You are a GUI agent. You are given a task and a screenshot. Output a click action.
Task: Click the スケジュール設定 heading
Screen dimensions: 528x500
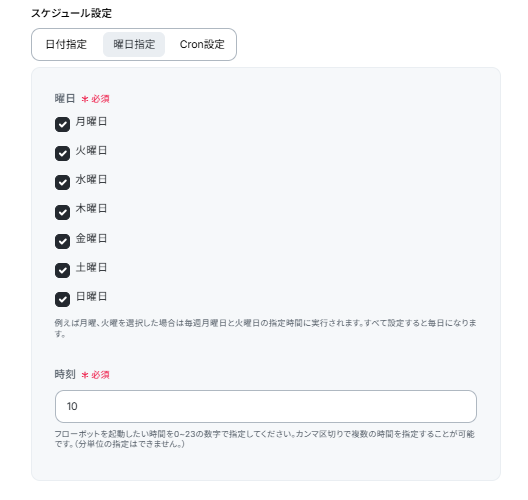coord(71,13)
